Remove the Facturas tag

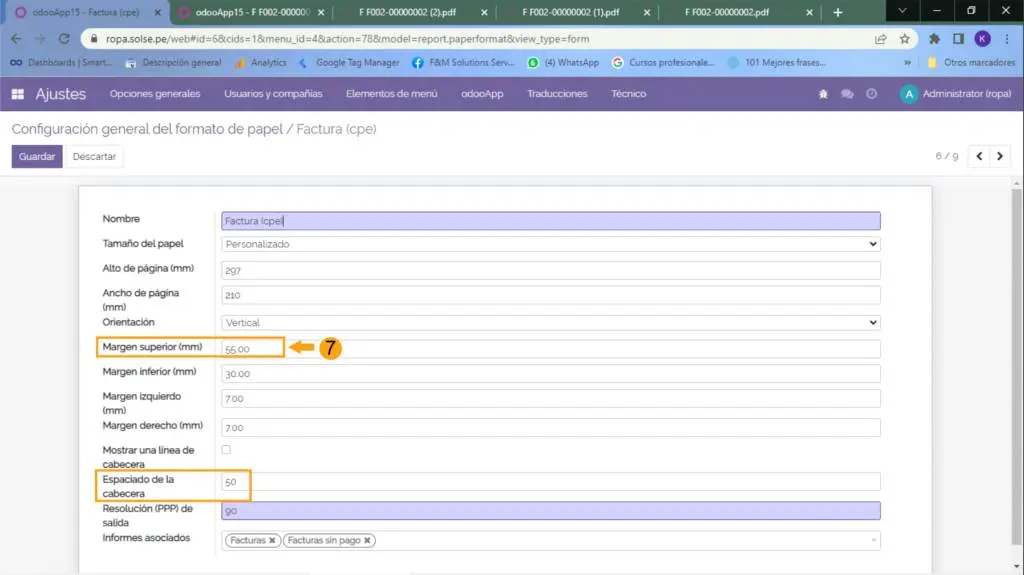click(272, 540)
